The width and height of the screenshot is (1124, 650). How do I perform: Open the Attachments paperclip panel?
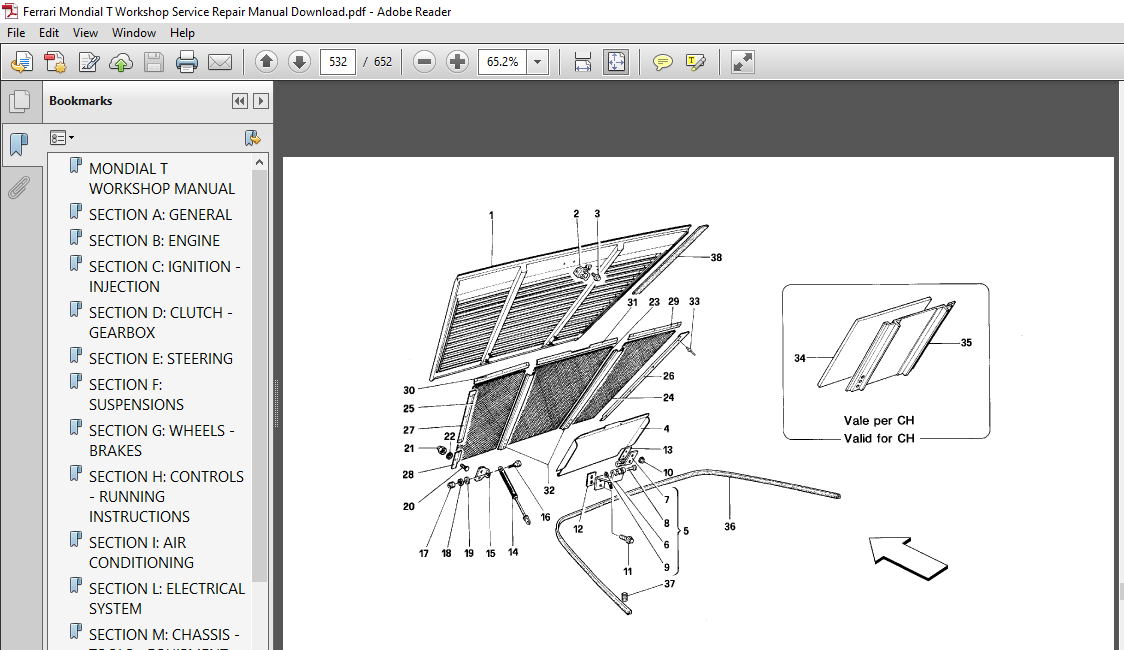[19, 188]
